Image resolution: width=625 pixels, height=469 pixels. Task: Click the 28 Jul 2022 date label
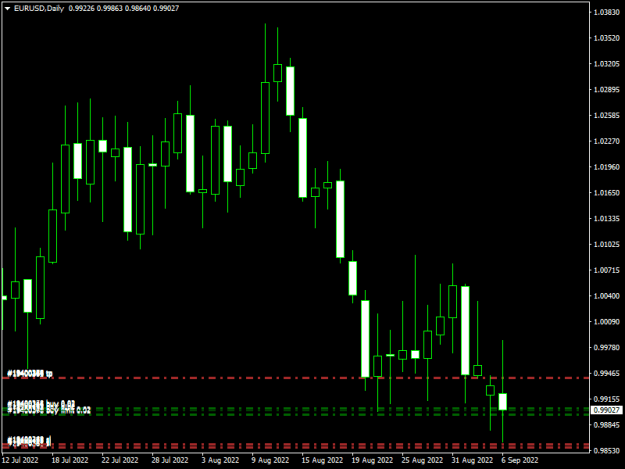click(170, 460)
